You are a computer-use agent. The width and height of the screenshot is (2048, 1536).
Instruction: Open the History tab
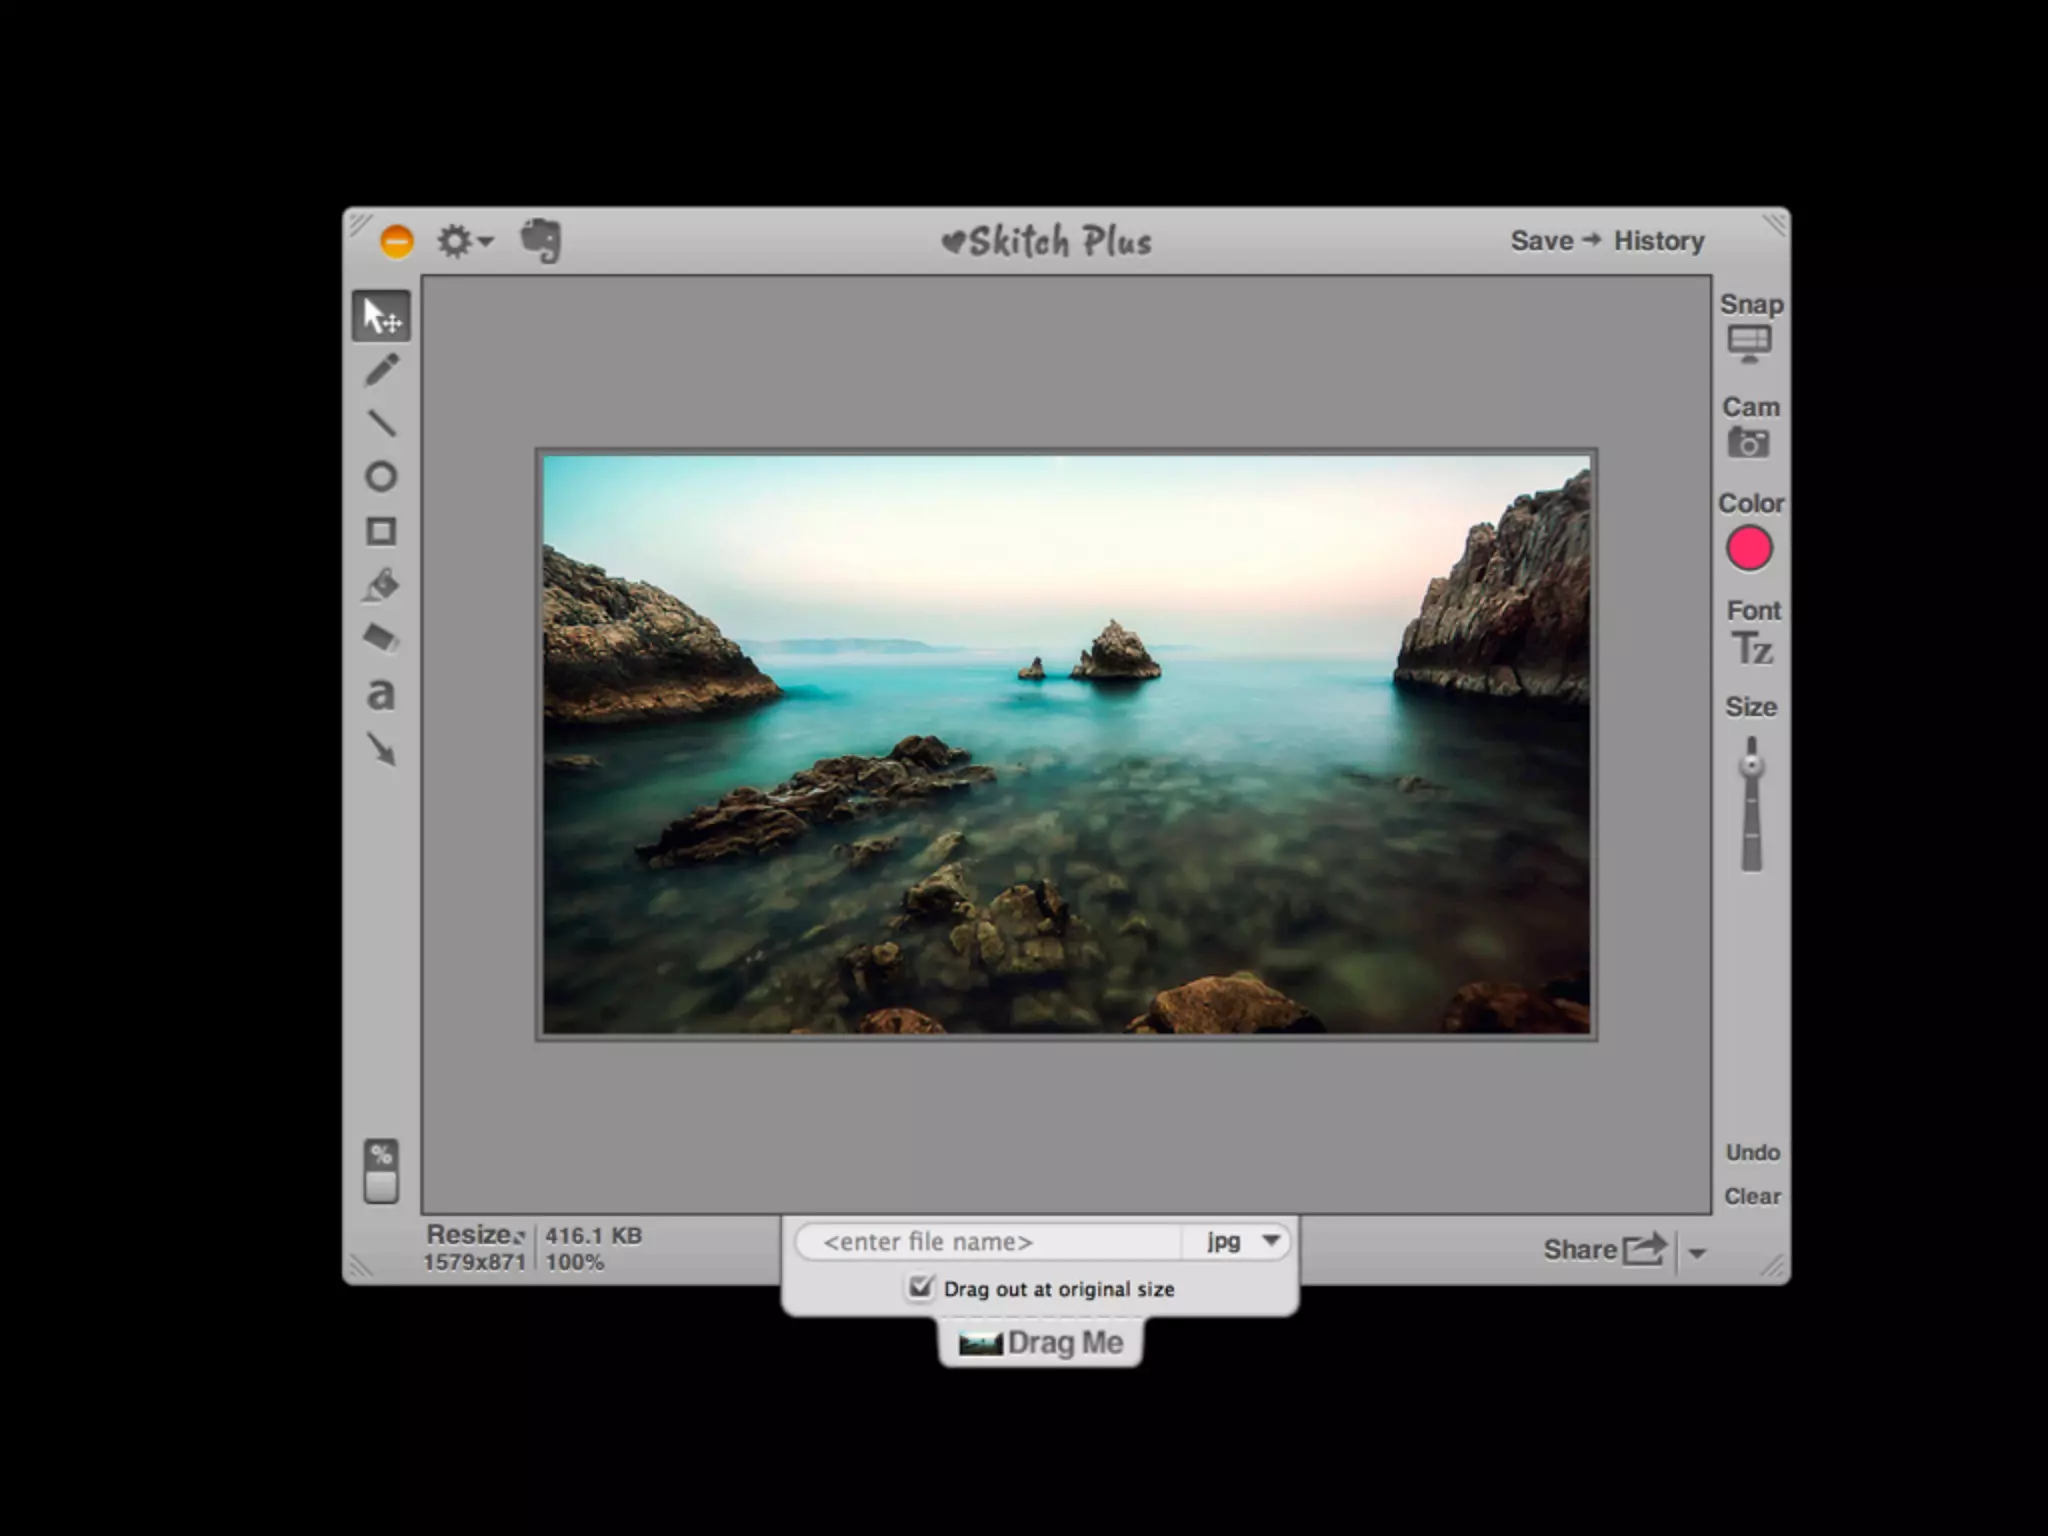click(x=1658, y=241)
